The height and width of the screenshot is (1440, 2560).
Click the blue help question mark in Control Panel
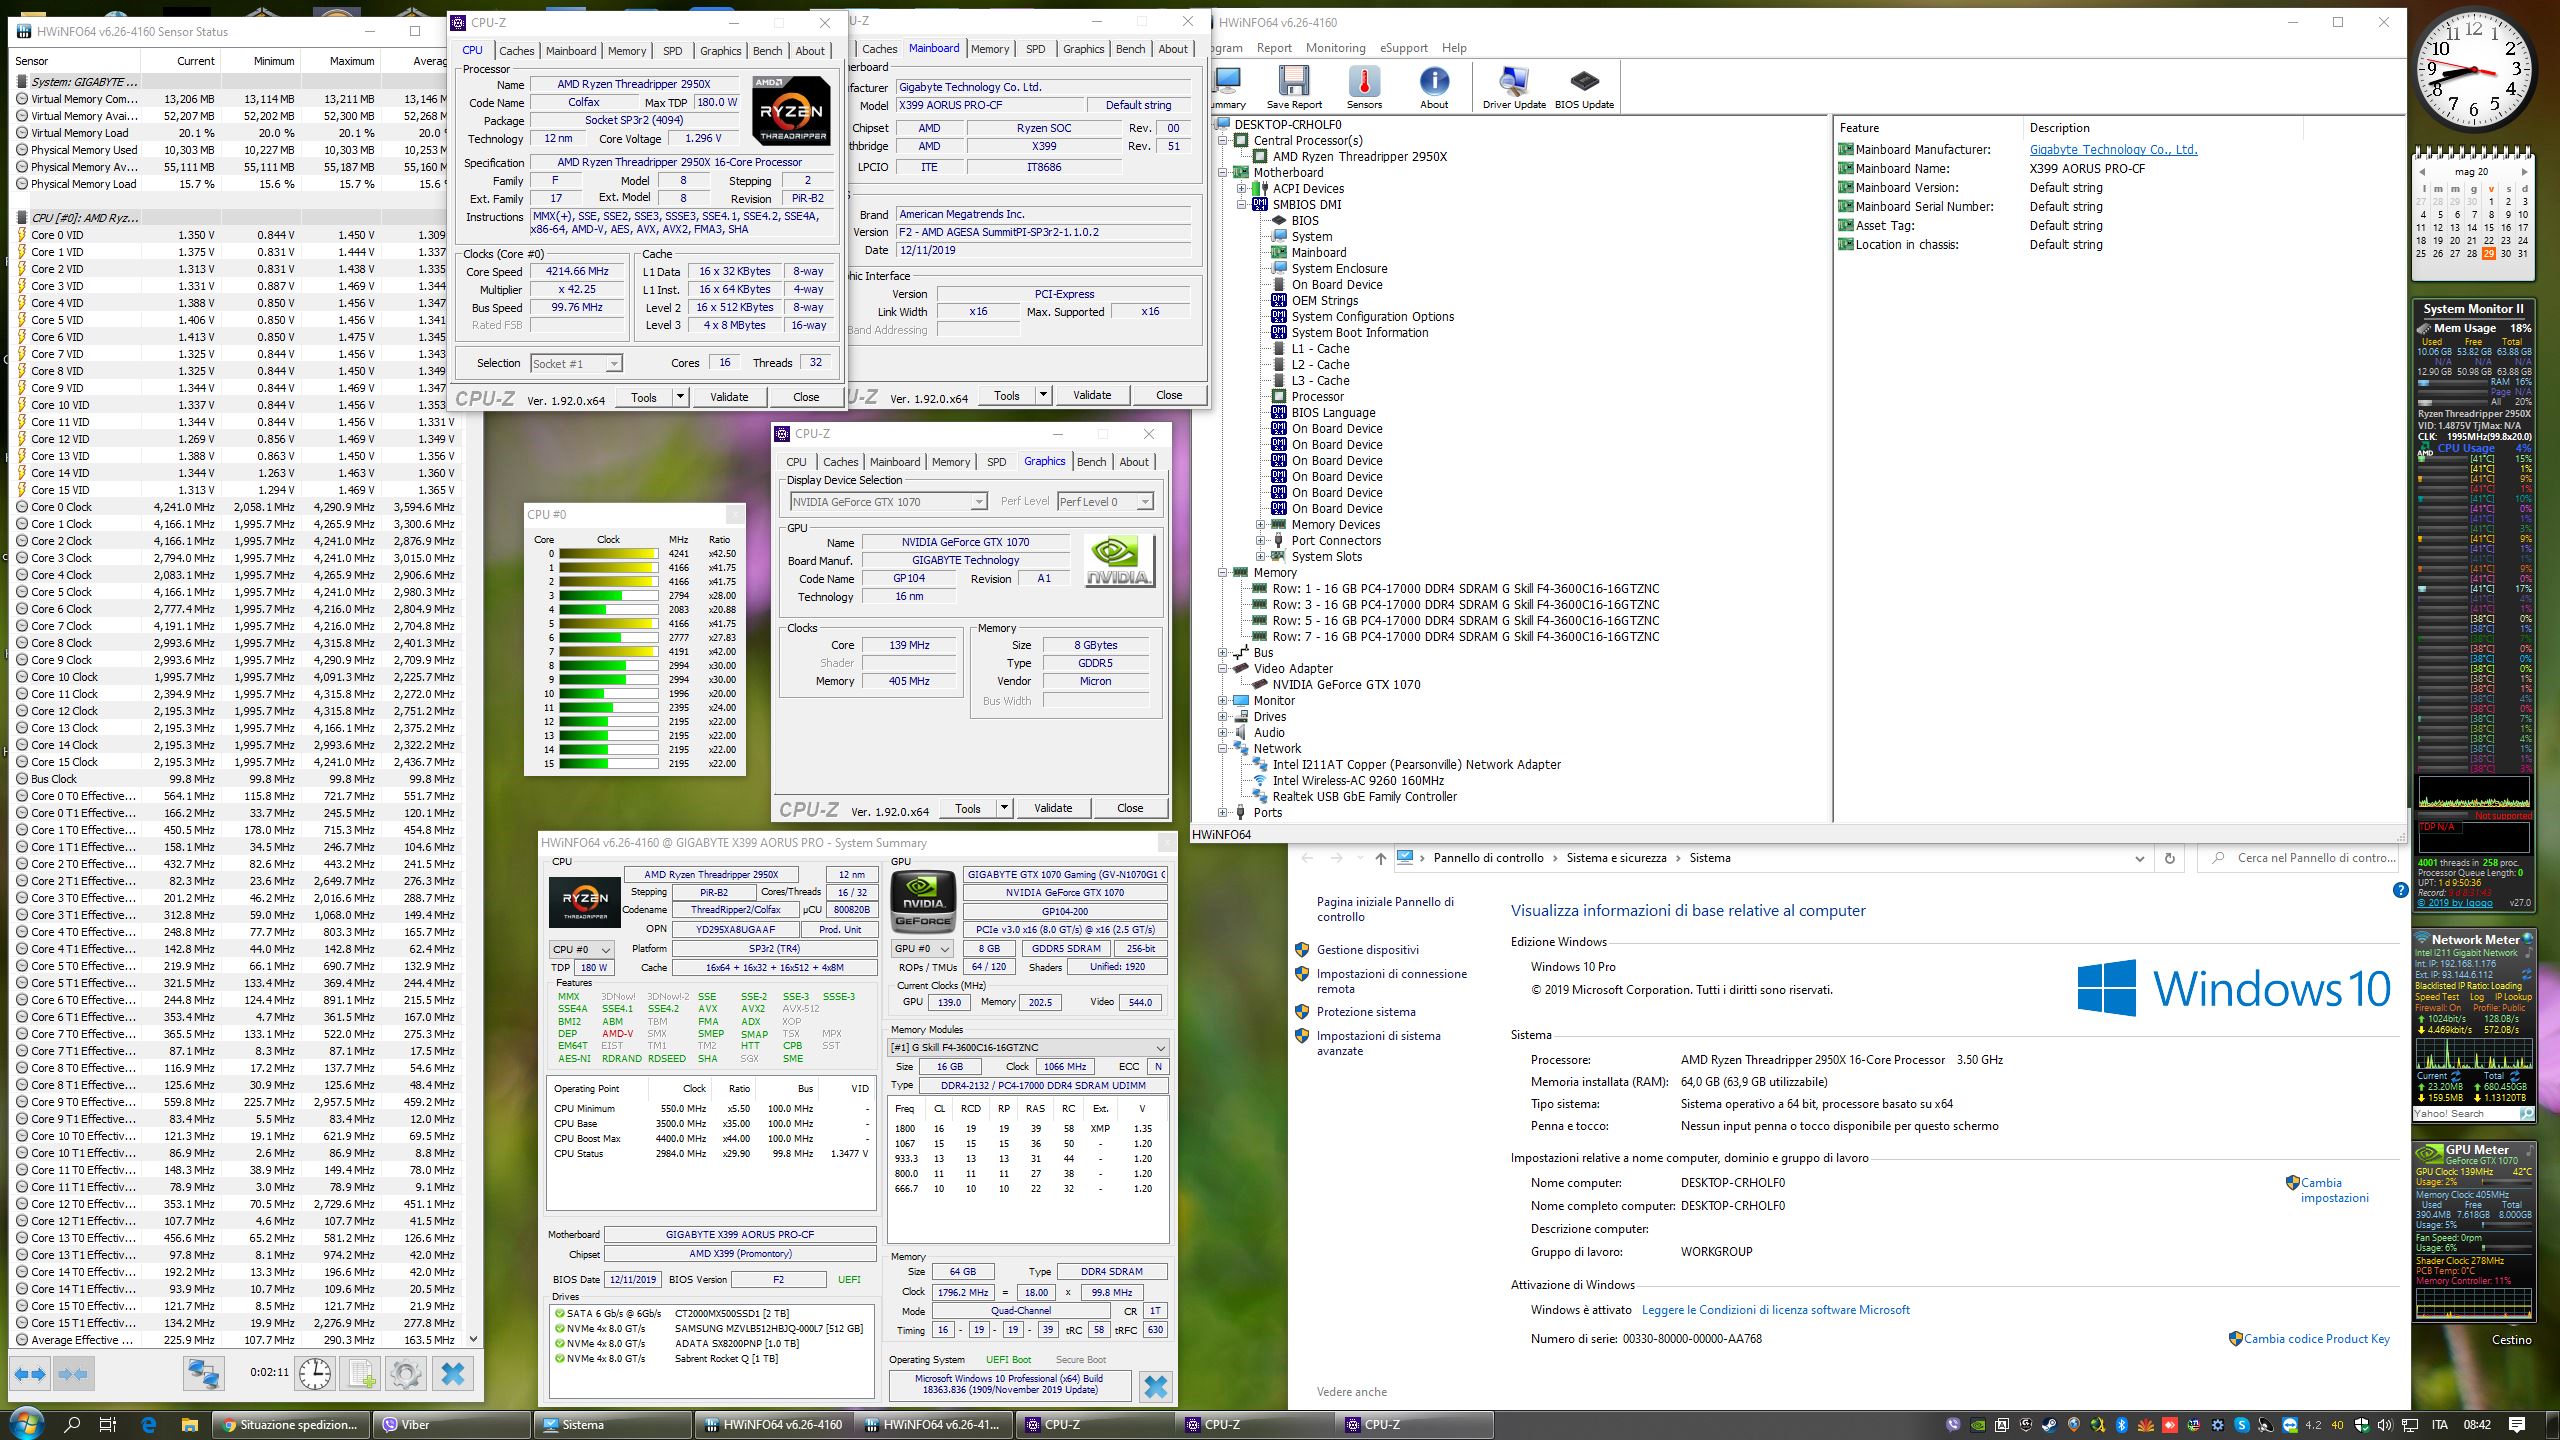2400,890
